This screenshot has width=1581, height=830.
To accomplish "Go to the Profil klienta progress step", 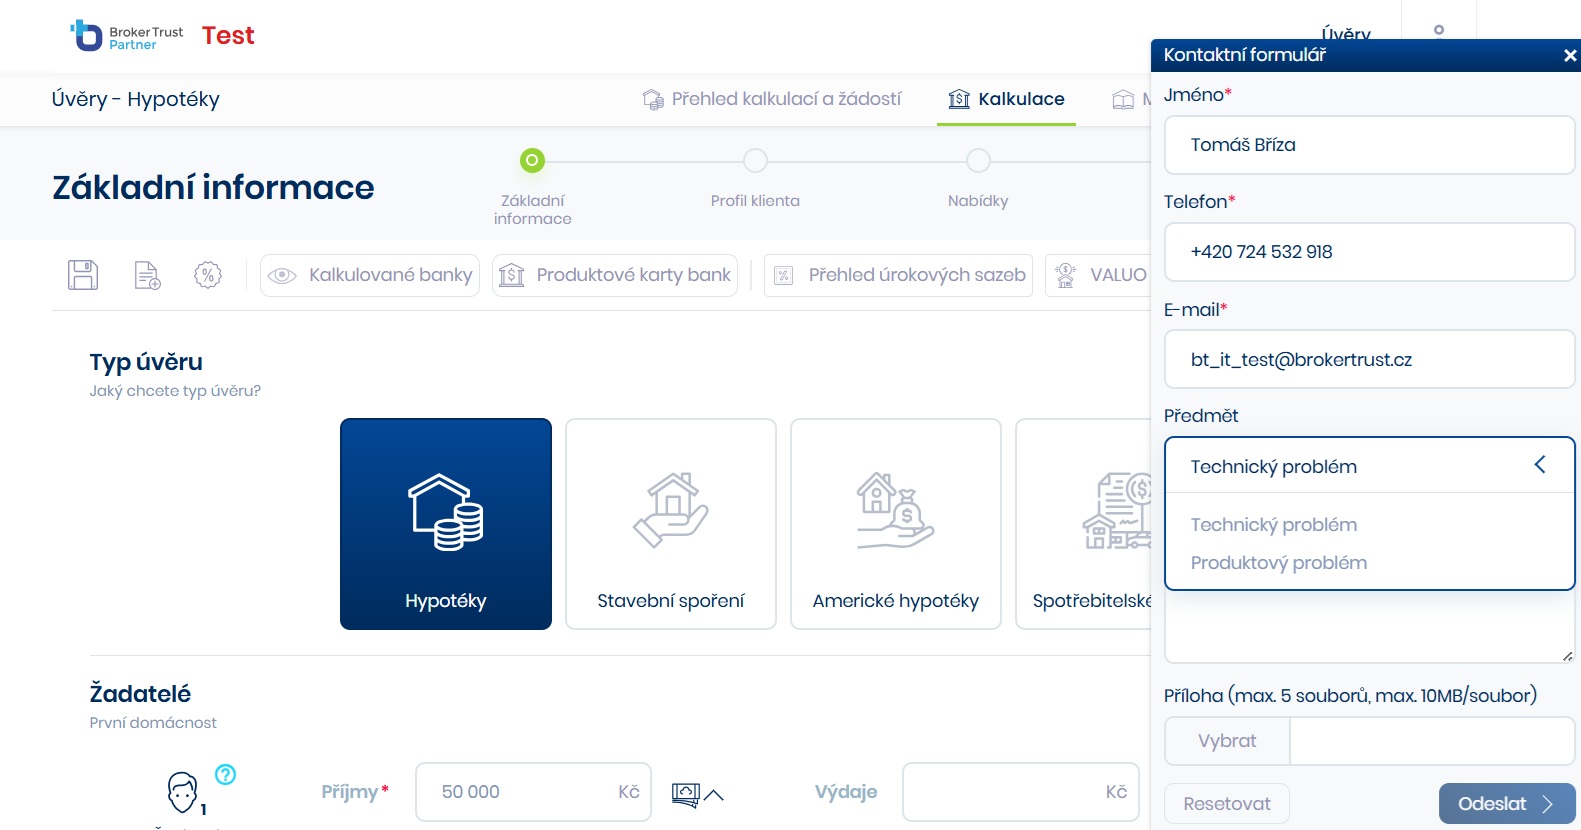I will pyautogui.click(x=755, y=161).
